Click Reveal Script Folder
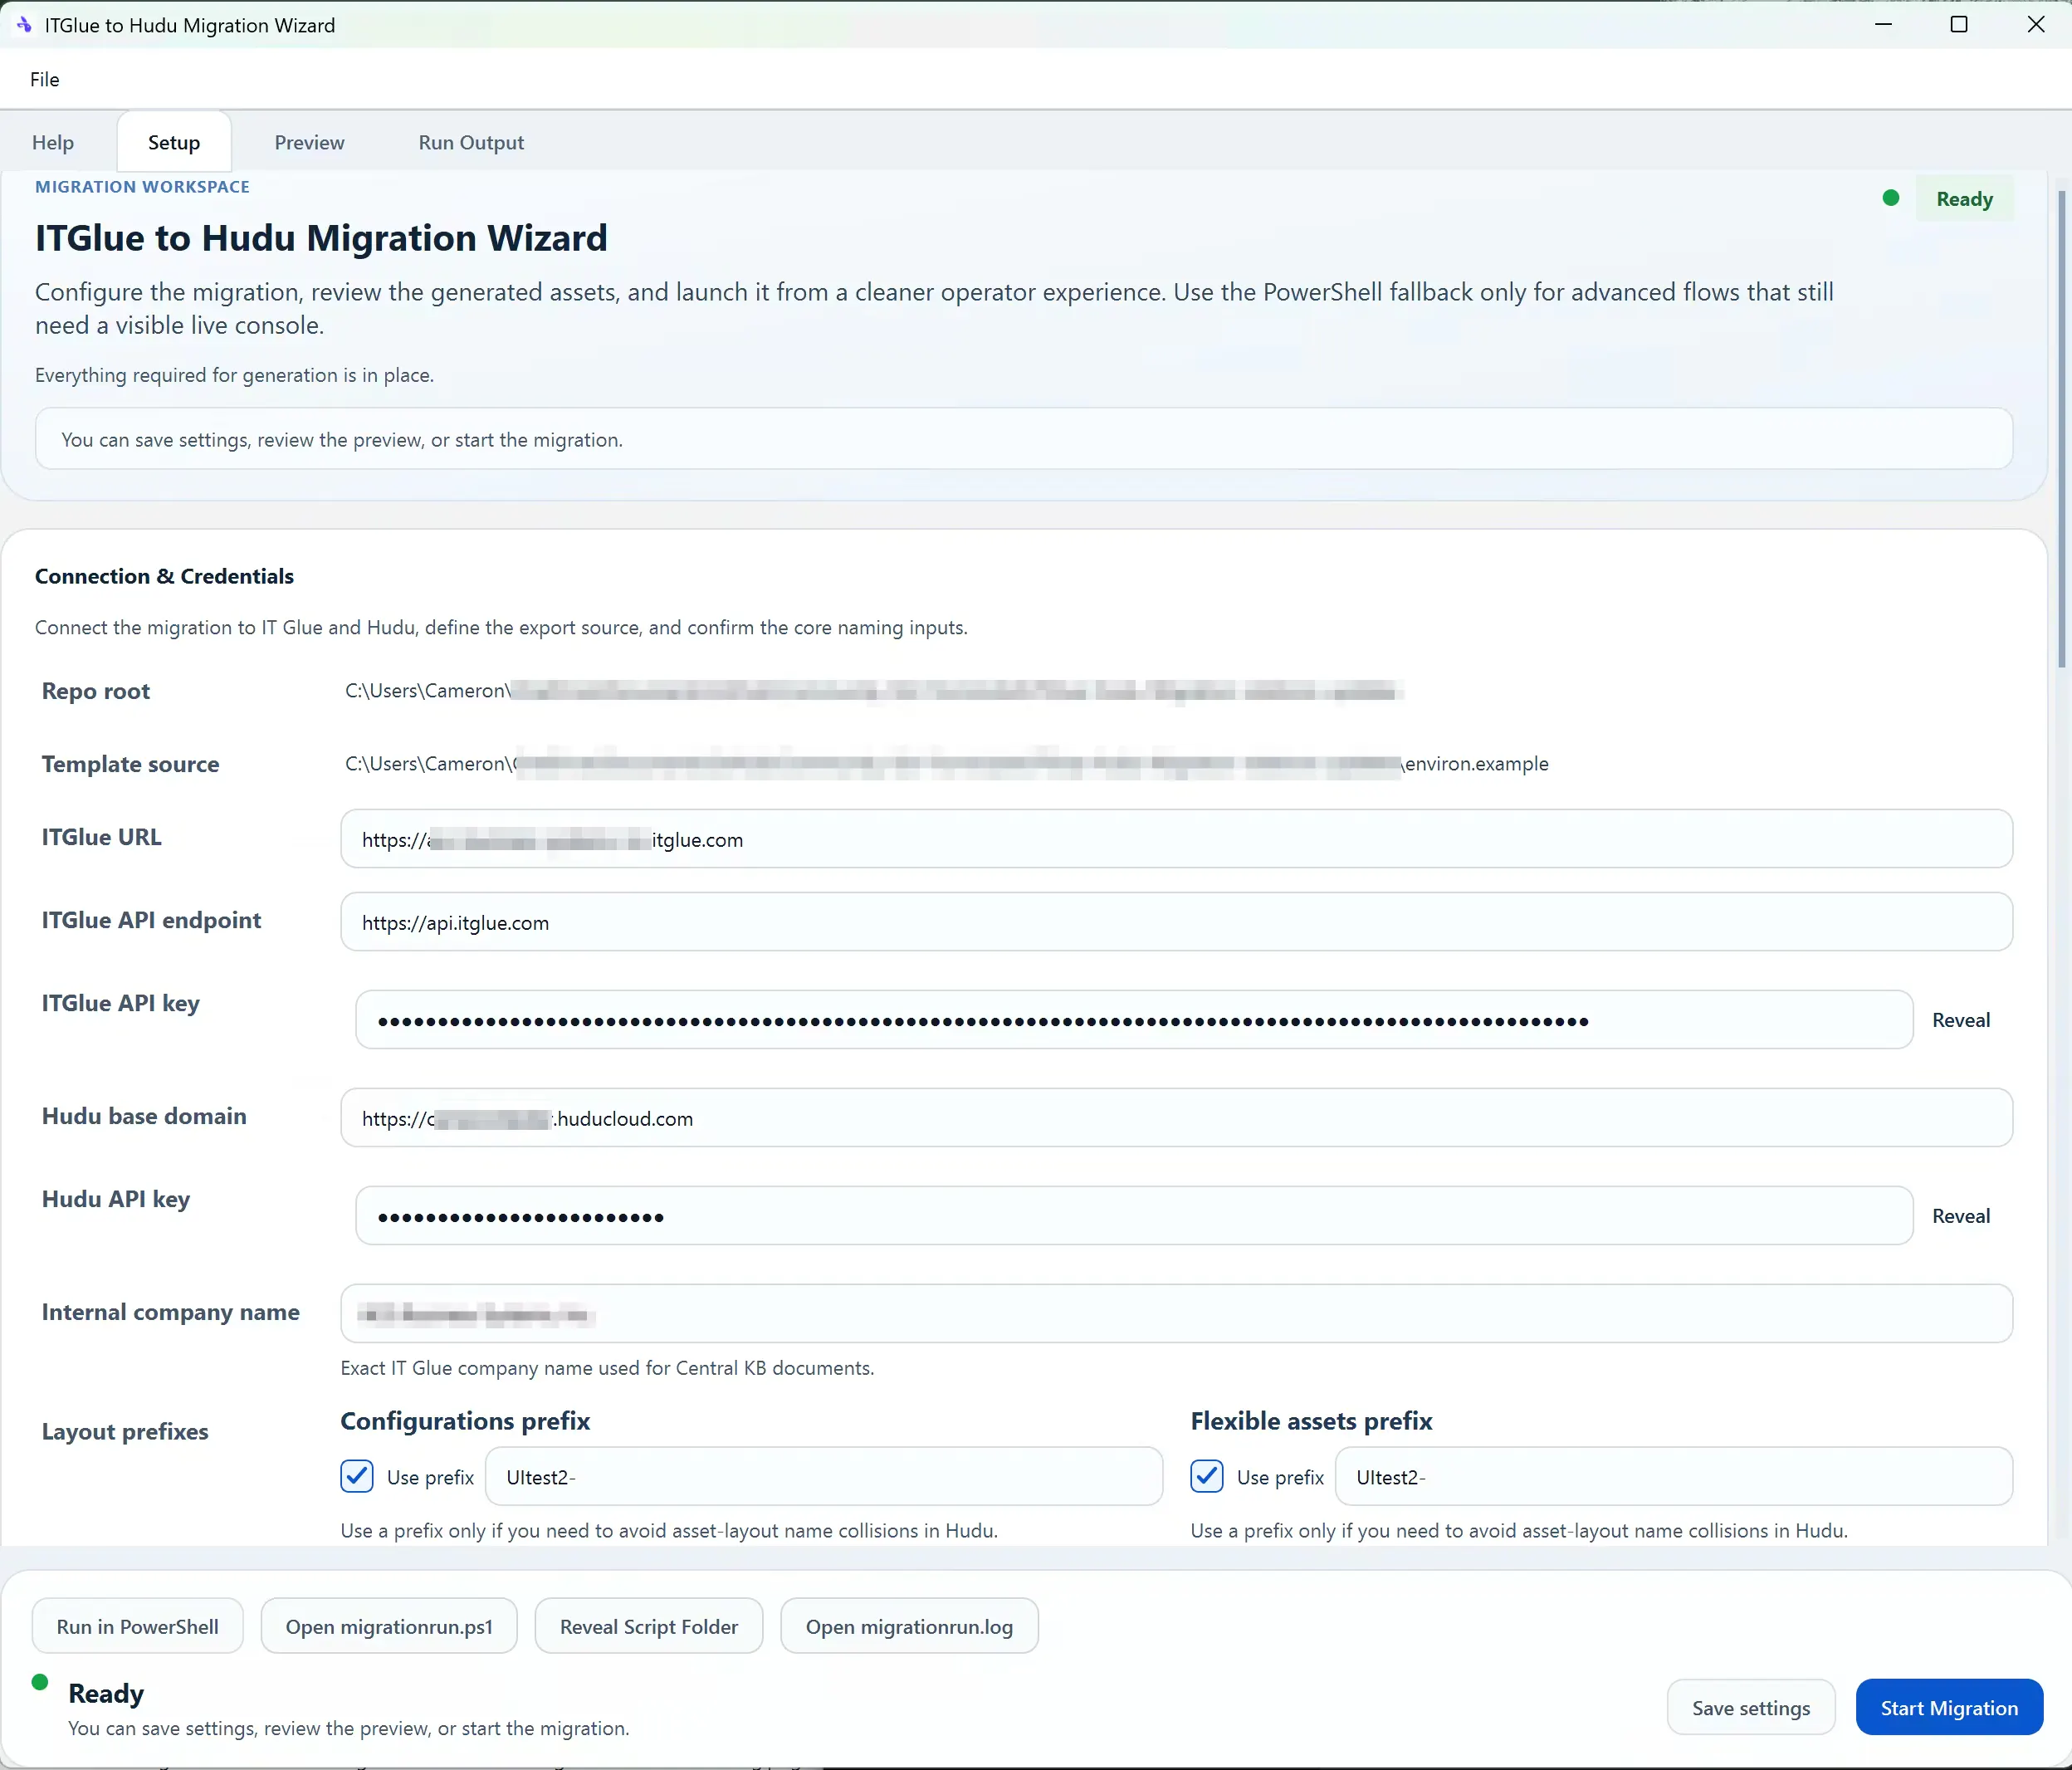The height and width of the screenshot is (1770, 2072). point(648,1626)
